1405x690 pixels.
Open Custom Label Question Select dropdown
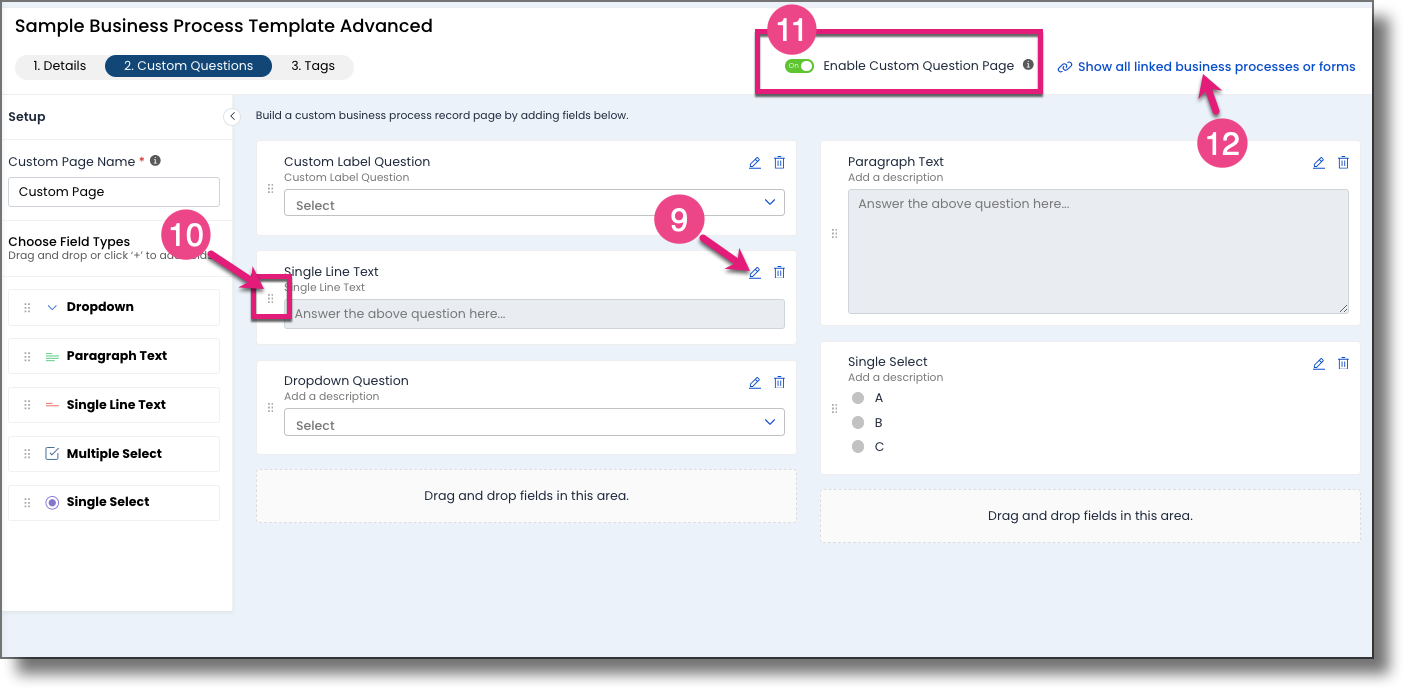tap(534, 203)
